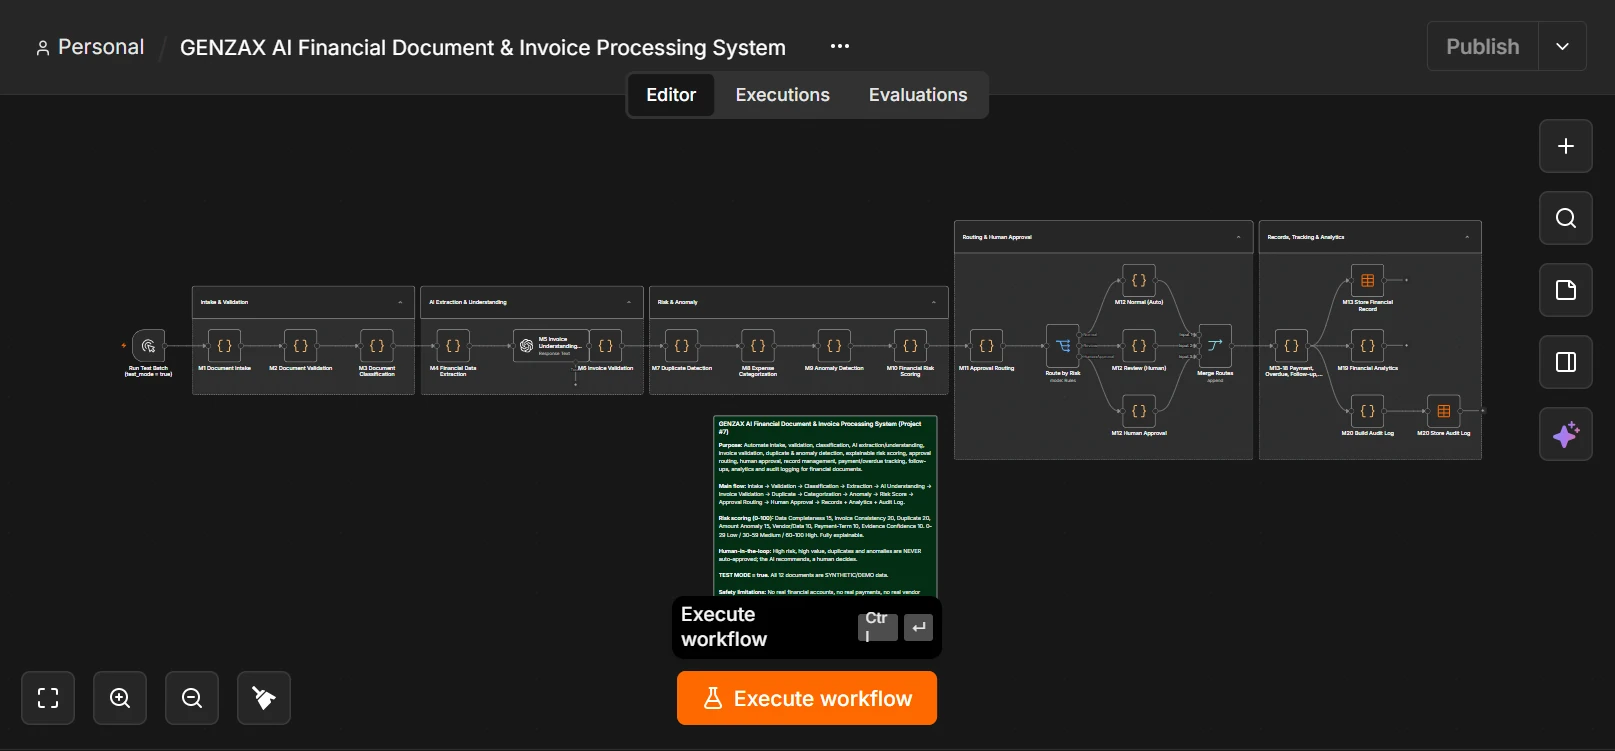Image resolution: width=1615 pixels, height=751 pixels.
Task: Open the M19 Financial Analytics node
Action: coord(1367,346)
